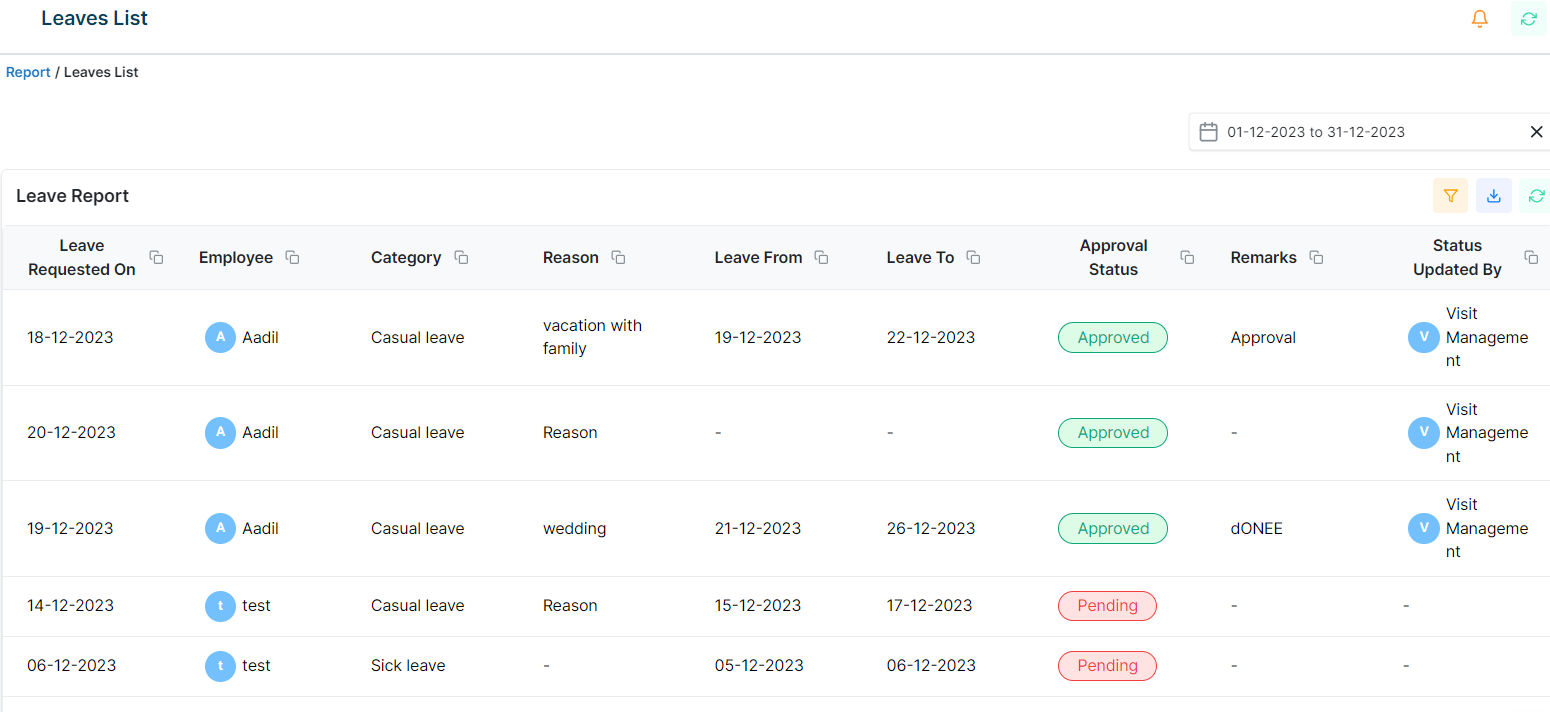1550x712 pixels.
Task: Copy the Category column using its icon
Action: (x=461, y=257)
